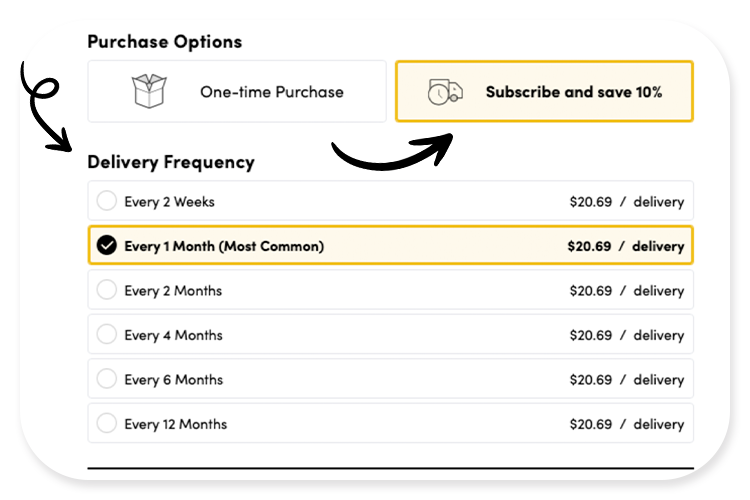Image resolution: width=750 pixels, height=500 pixels.
Task: Click the open box icon
Action: [148, 91]
